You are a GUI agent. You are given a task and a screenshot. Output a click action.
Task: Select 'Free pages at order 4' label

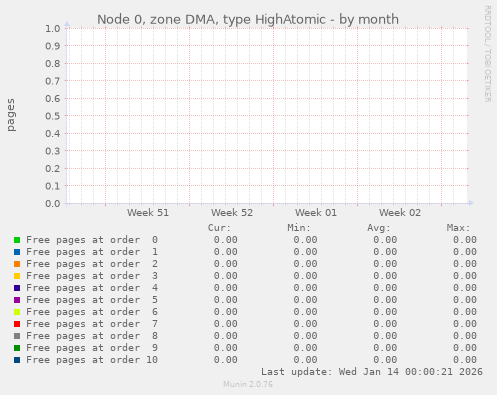(x=92, y=288)
